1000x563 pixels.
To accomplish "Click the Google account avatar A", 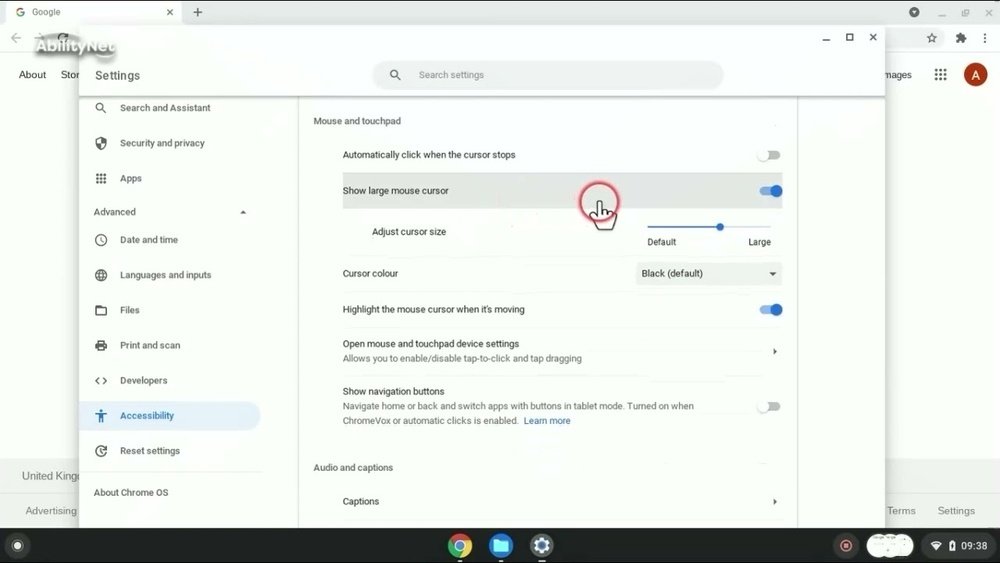I will [975, 75].
